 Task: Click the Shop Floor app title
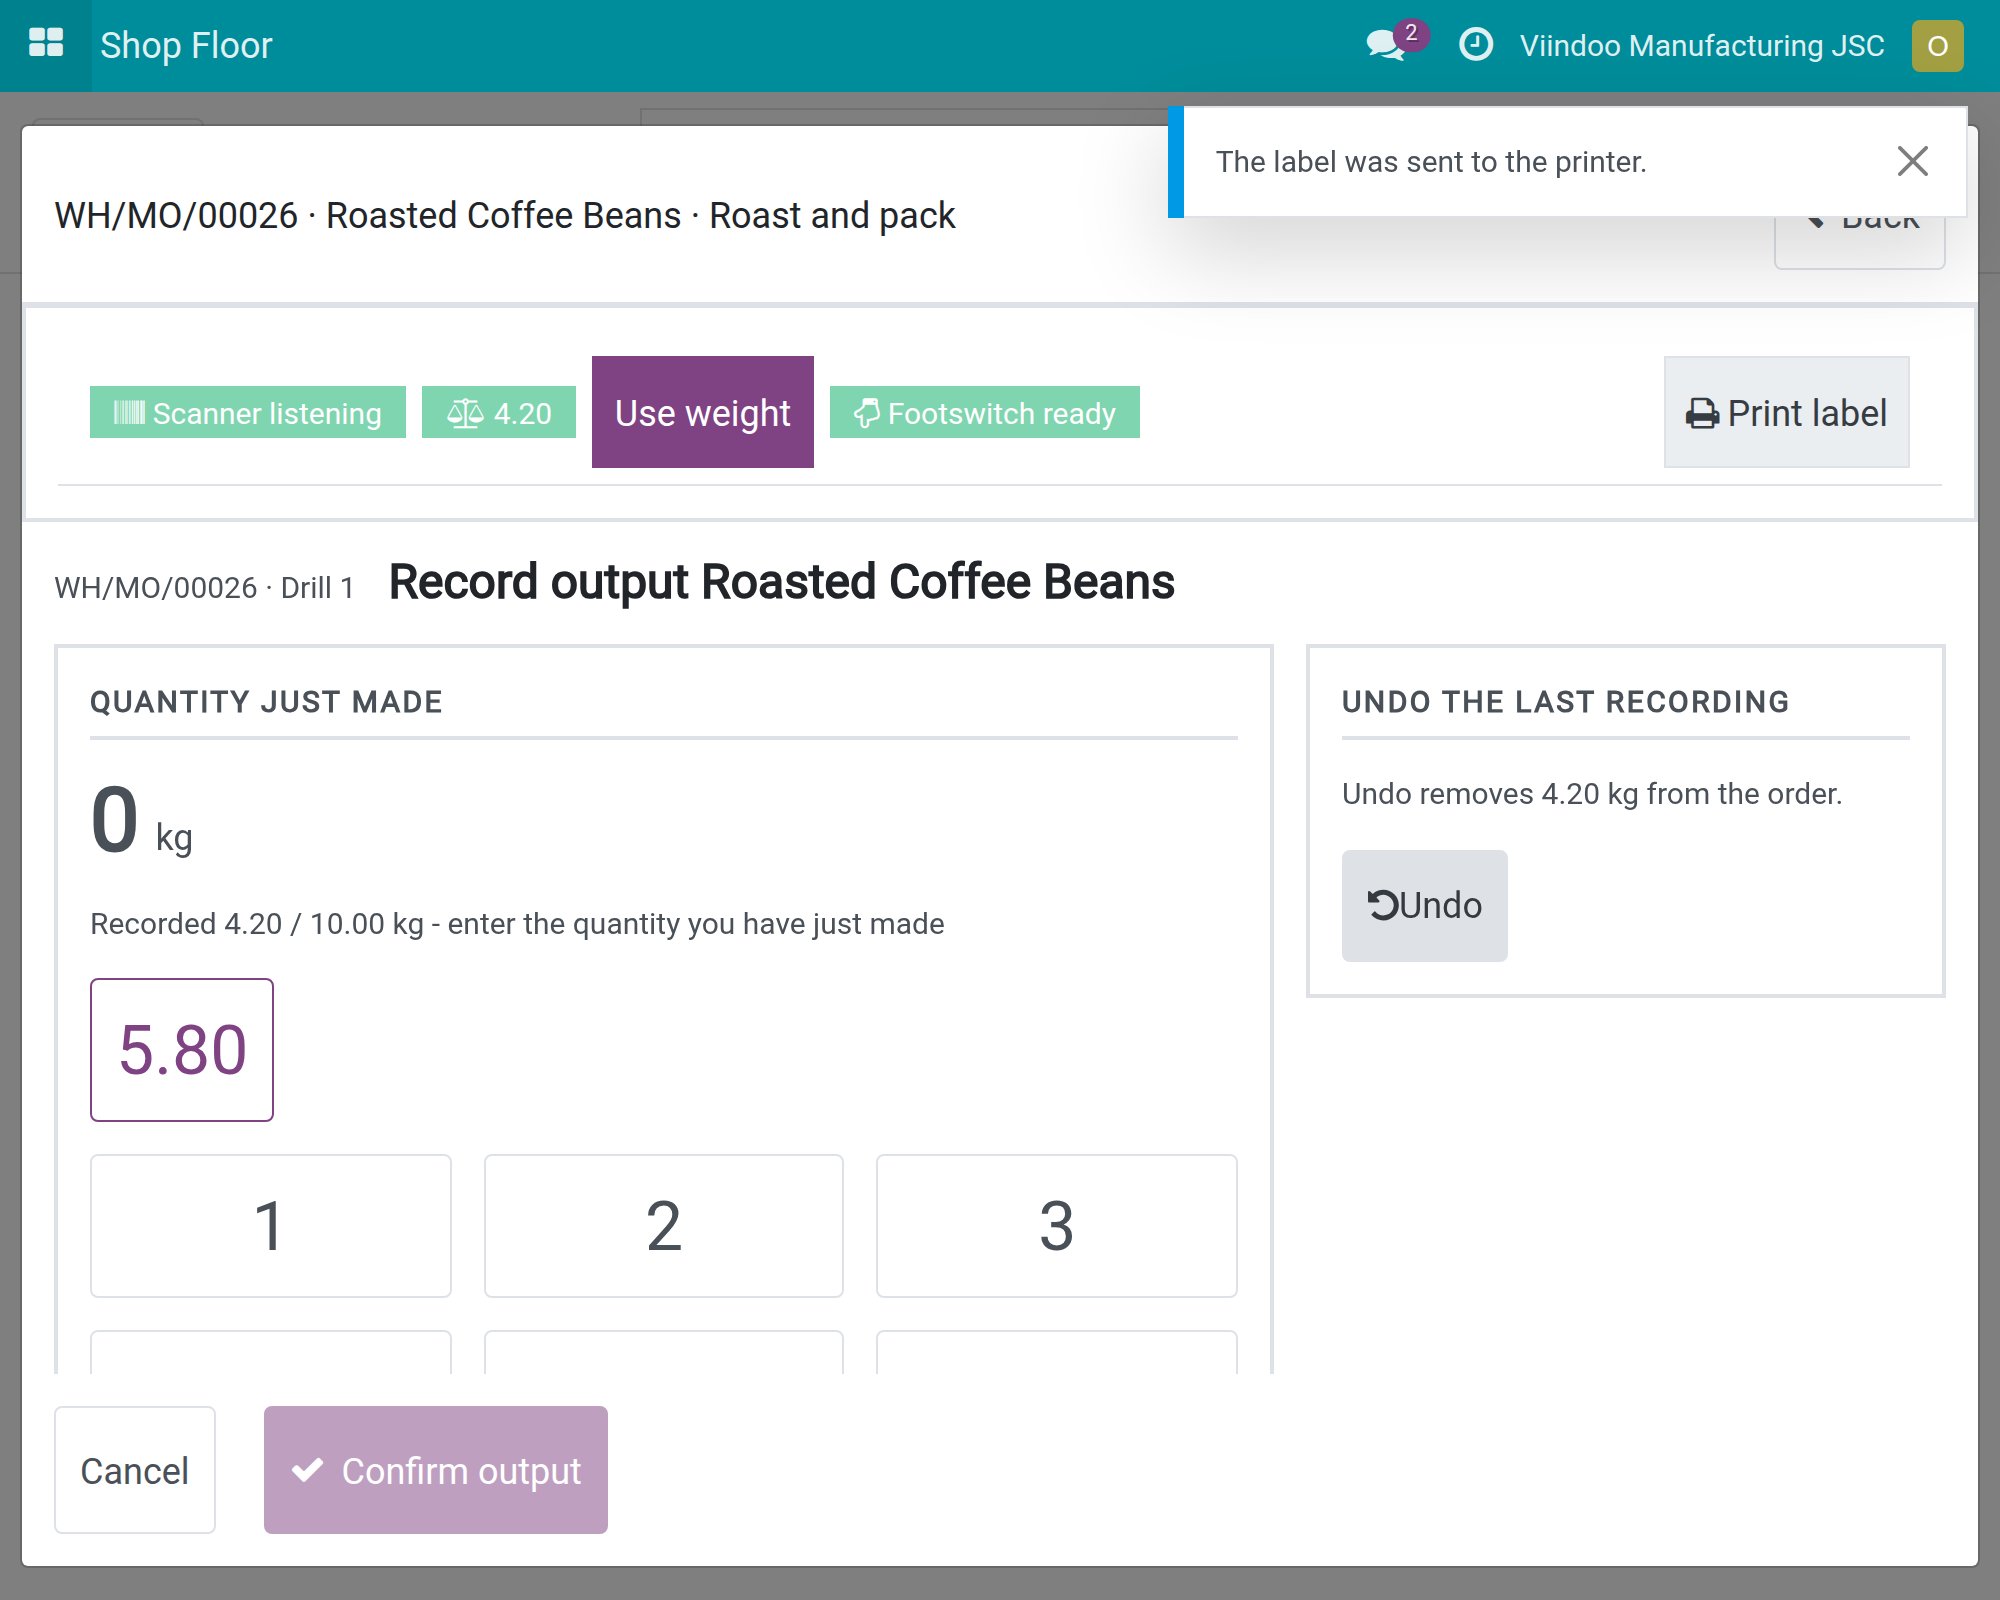[186, 46]
